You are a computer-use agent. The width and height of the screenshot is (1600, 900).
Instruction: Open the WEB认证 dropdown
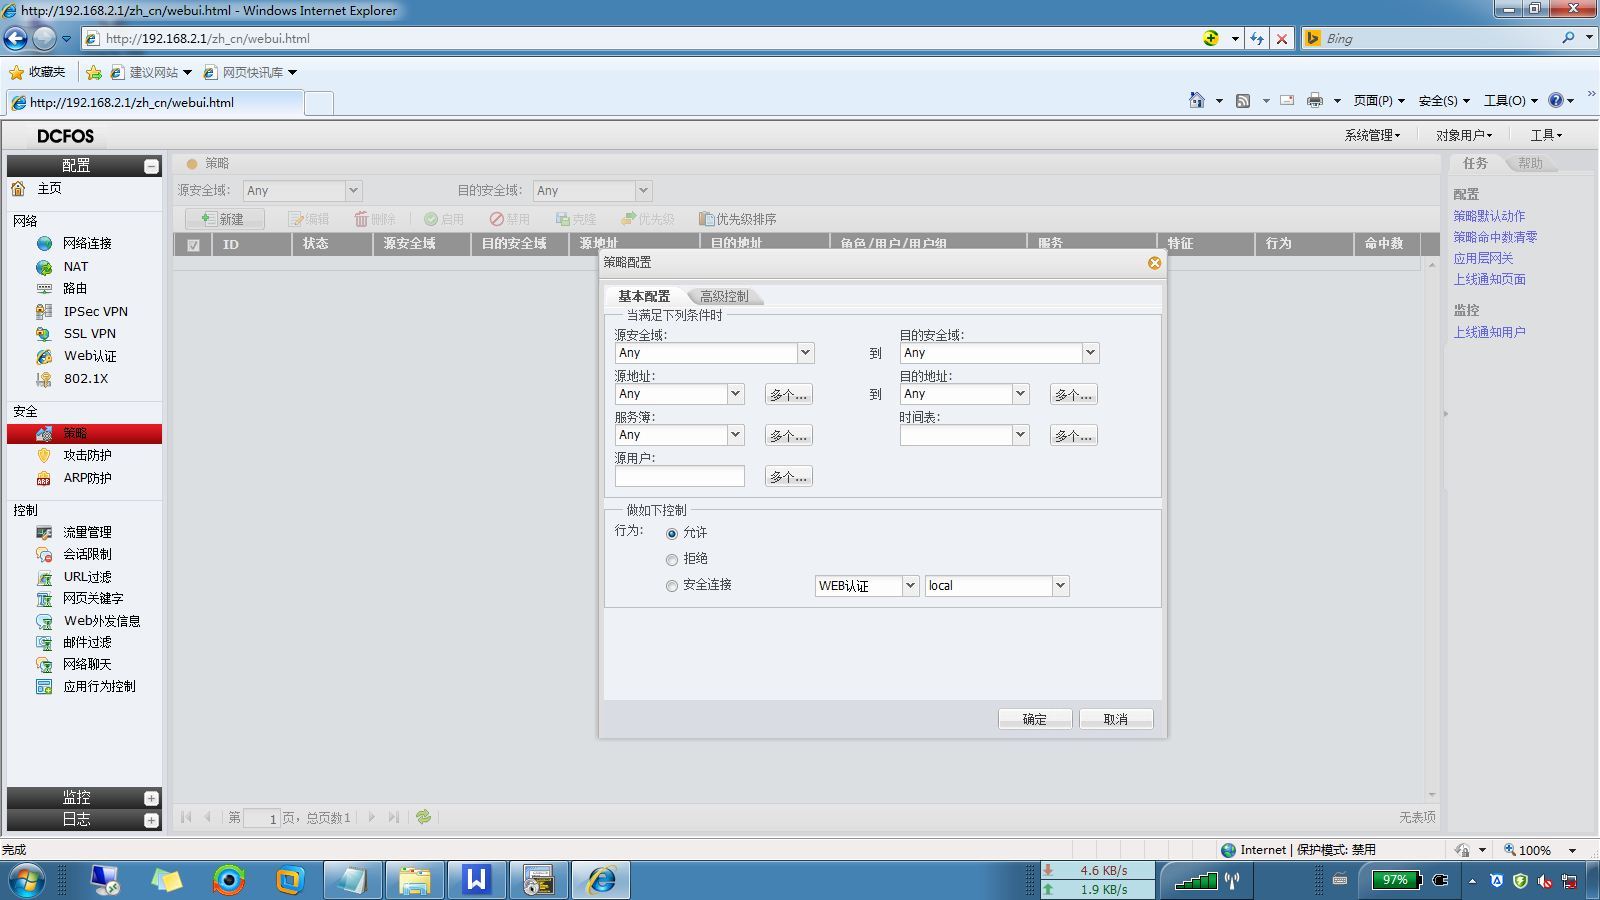910,586
